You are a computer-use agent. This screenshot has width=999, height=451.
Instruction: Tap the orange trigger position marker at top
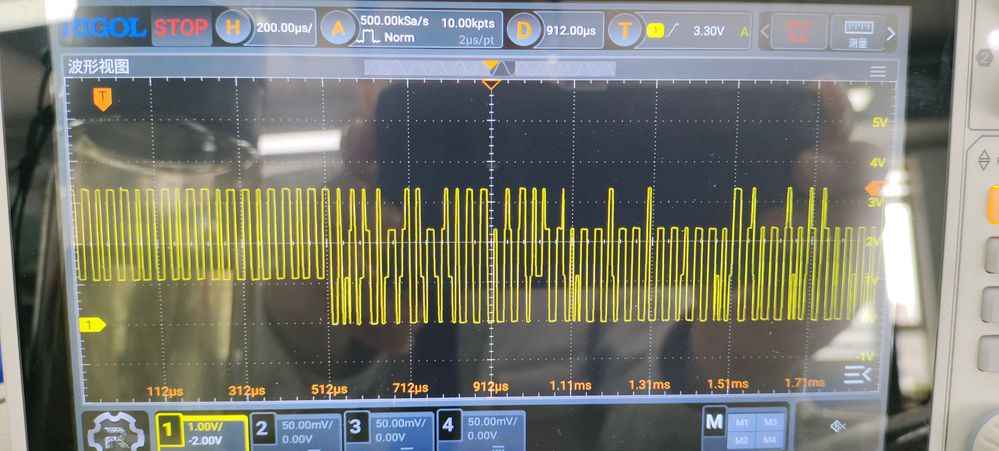click(491, 83)
